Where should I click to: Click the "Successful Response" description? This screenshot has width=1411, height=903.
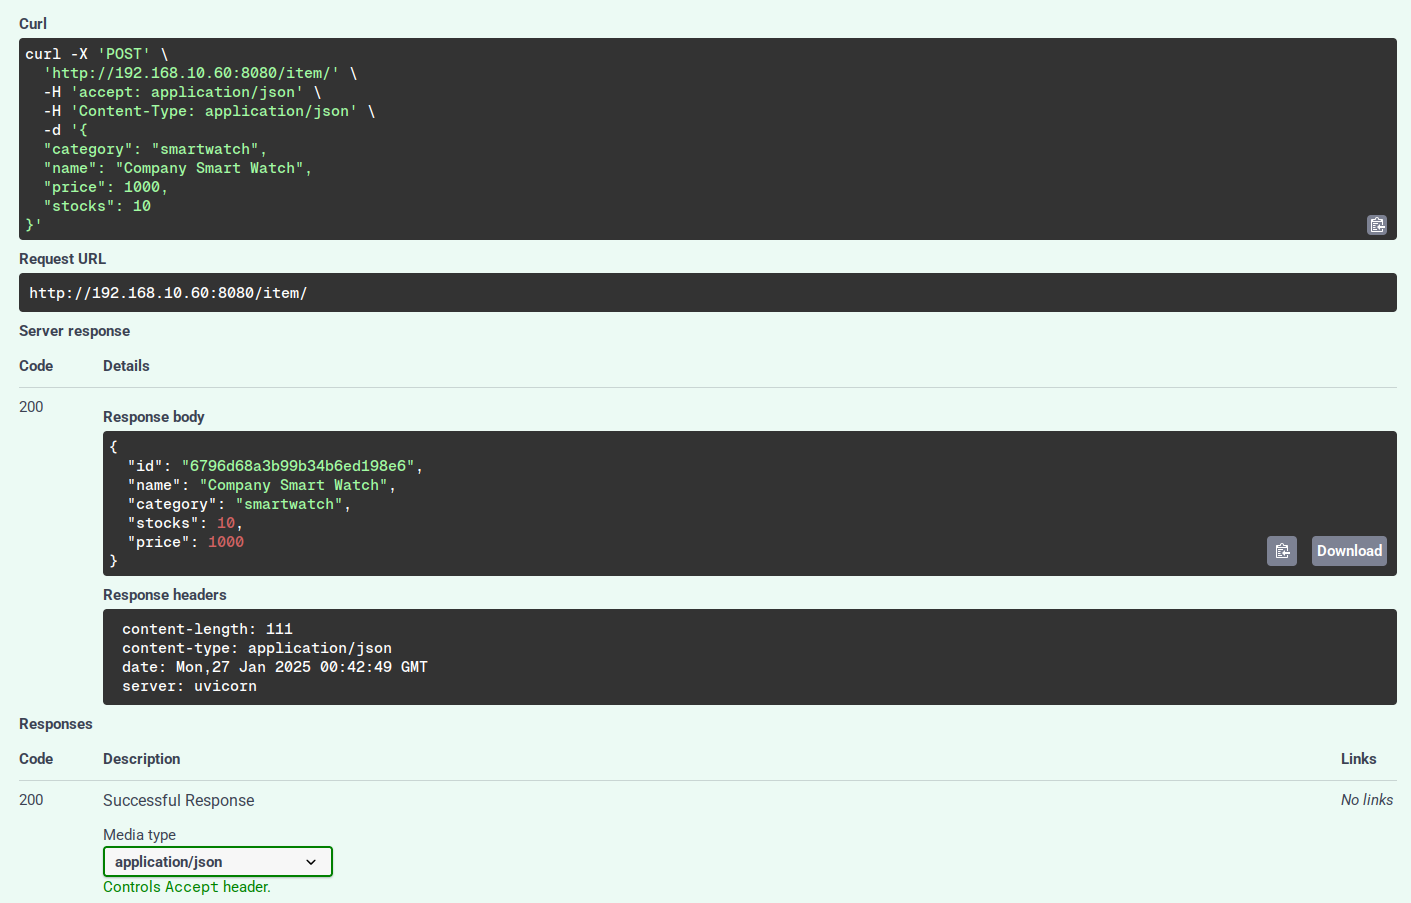point(178,800)
